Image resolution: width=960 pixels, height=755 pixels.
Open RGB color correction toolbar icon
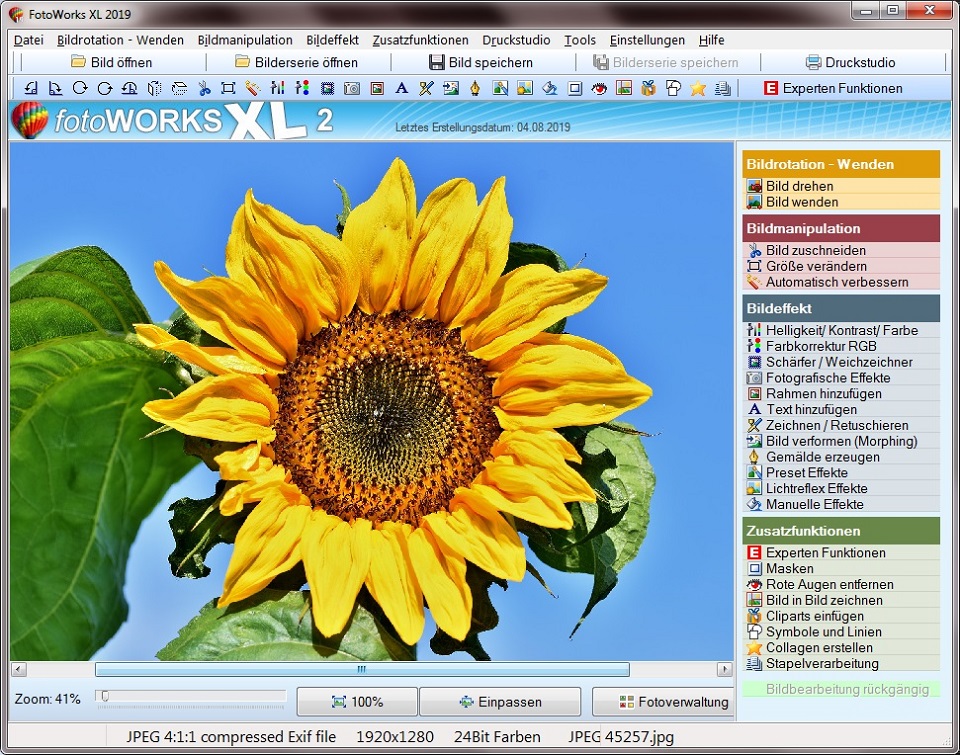point(302,88)
